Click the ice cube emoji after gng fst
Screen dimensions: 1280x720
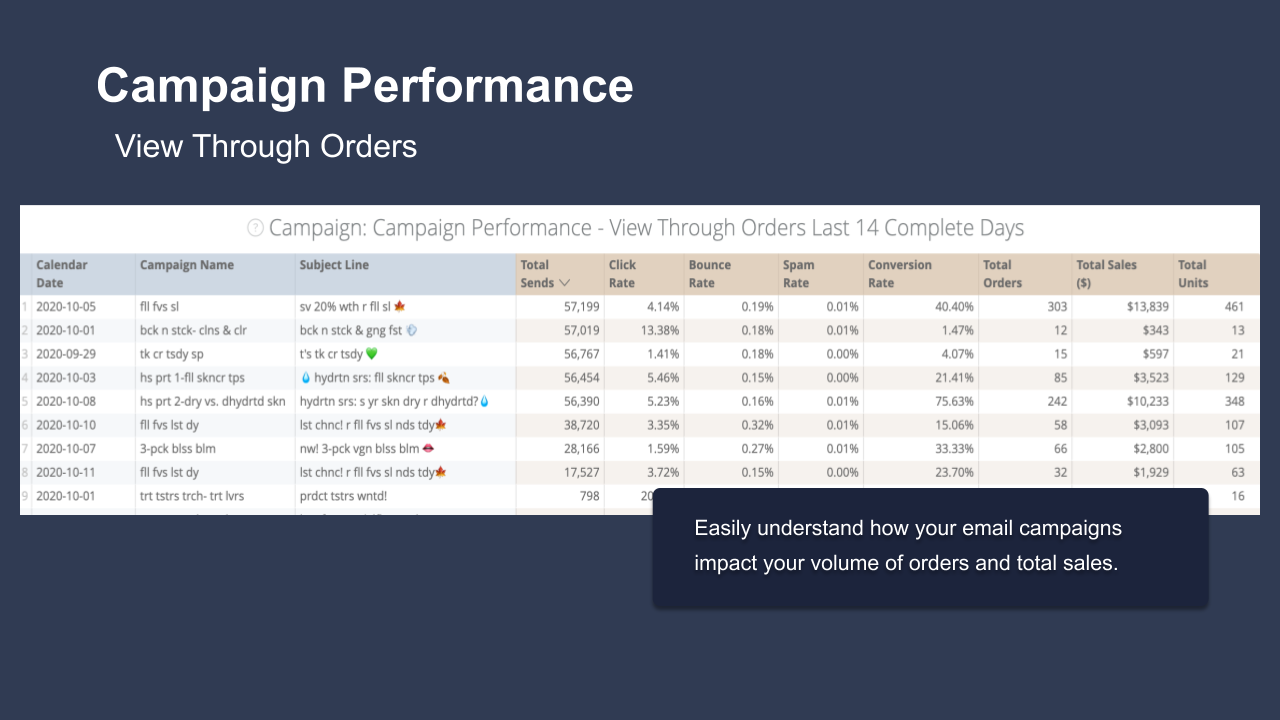pos(412,330)
